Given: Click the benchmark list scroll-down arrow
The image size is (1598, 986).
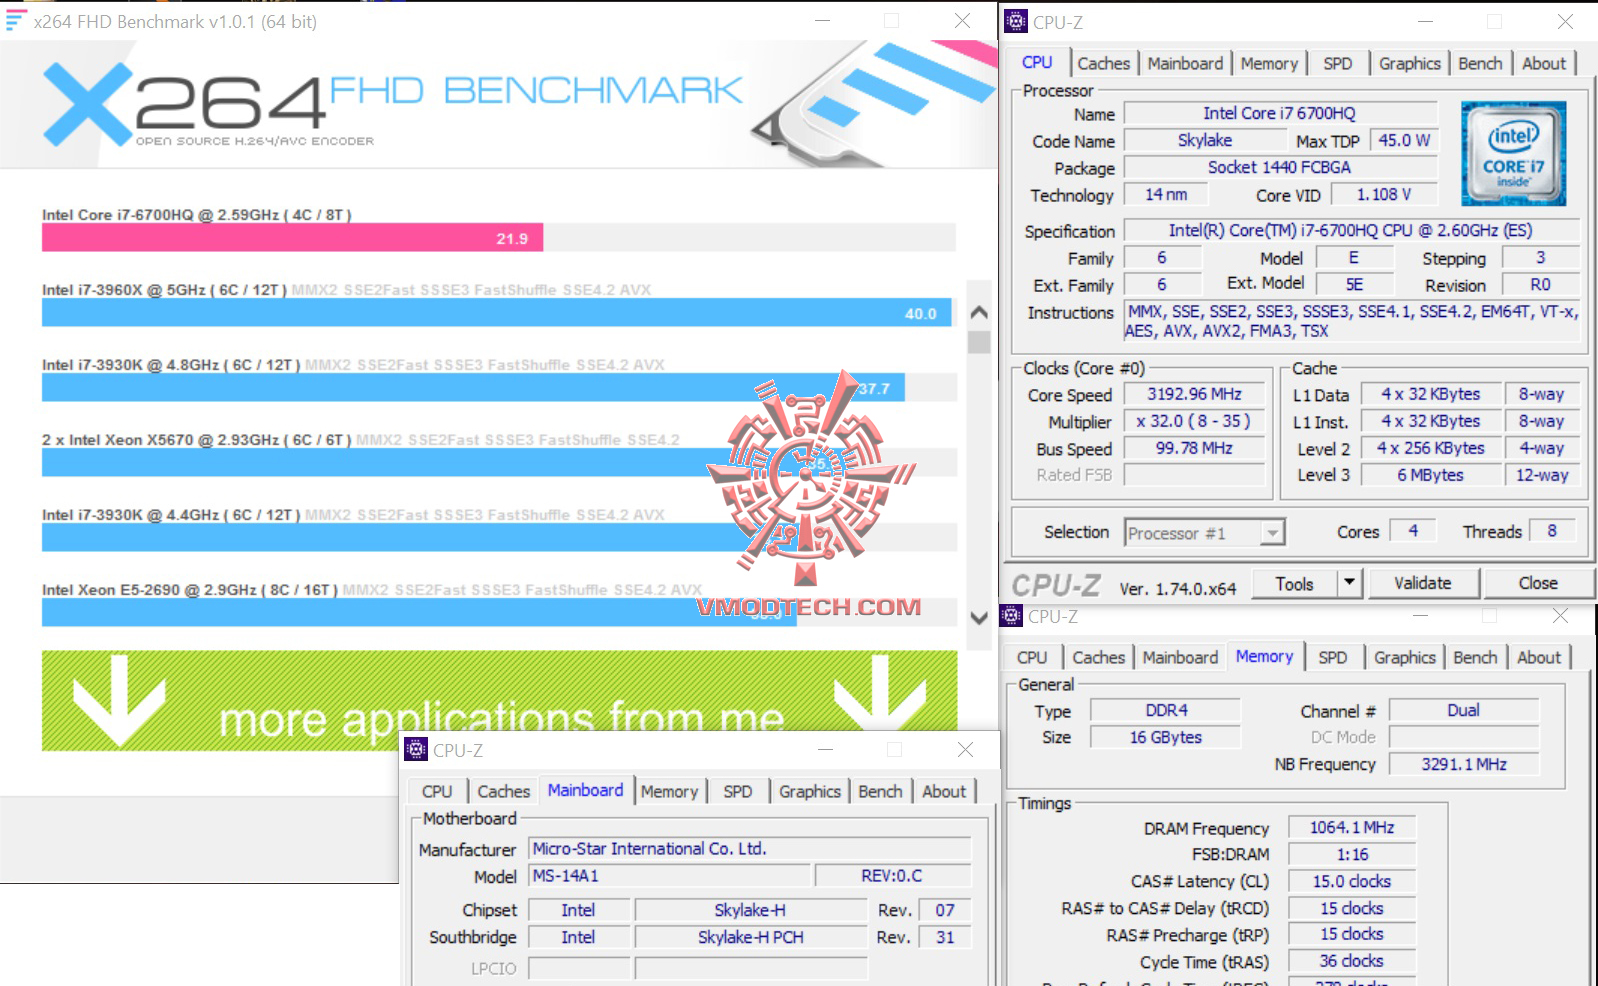Looking at the screenshot, I should coord(979,618).
